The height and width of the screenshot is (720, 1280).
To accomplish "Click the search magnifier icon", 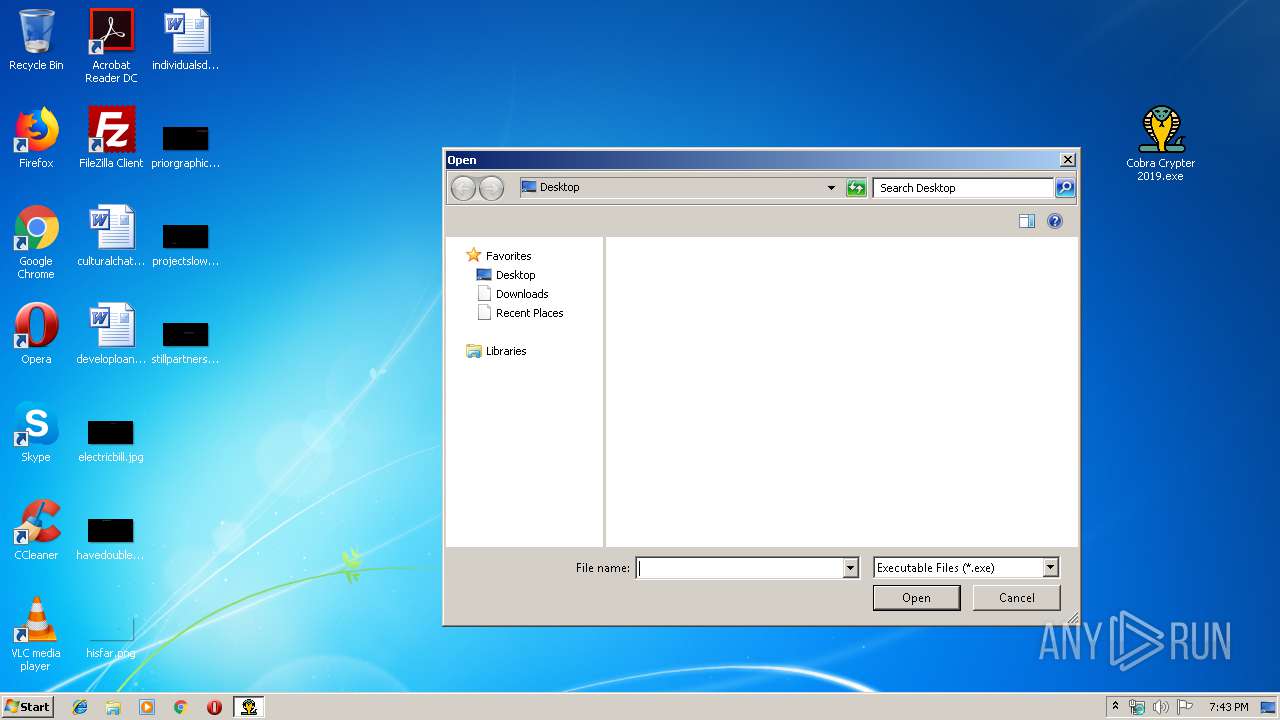I will coord(1065,188).
